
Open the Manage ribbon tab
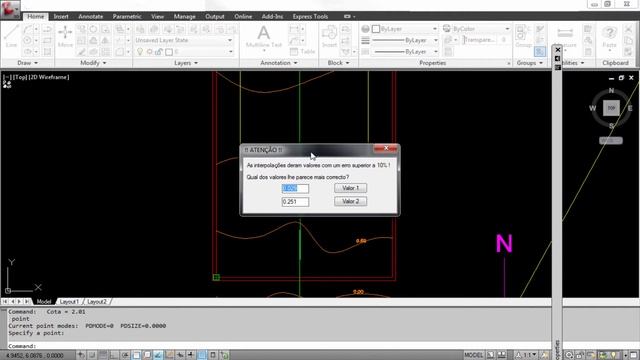click(184, 16)
